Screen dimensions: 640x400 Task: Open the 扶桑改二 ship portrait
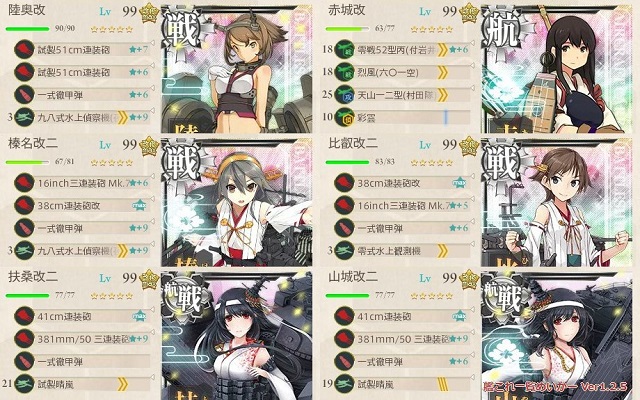[x=237, y=336]
